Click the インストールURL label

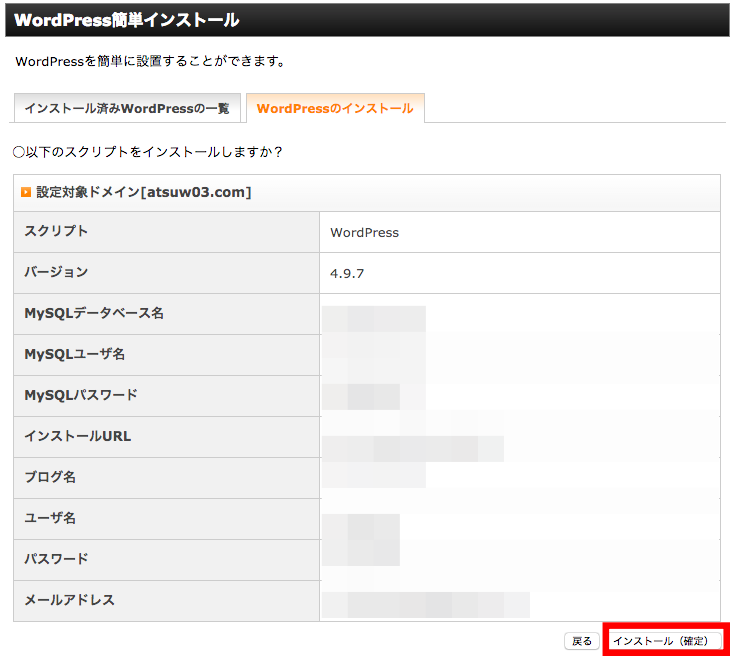click(77, 436)
